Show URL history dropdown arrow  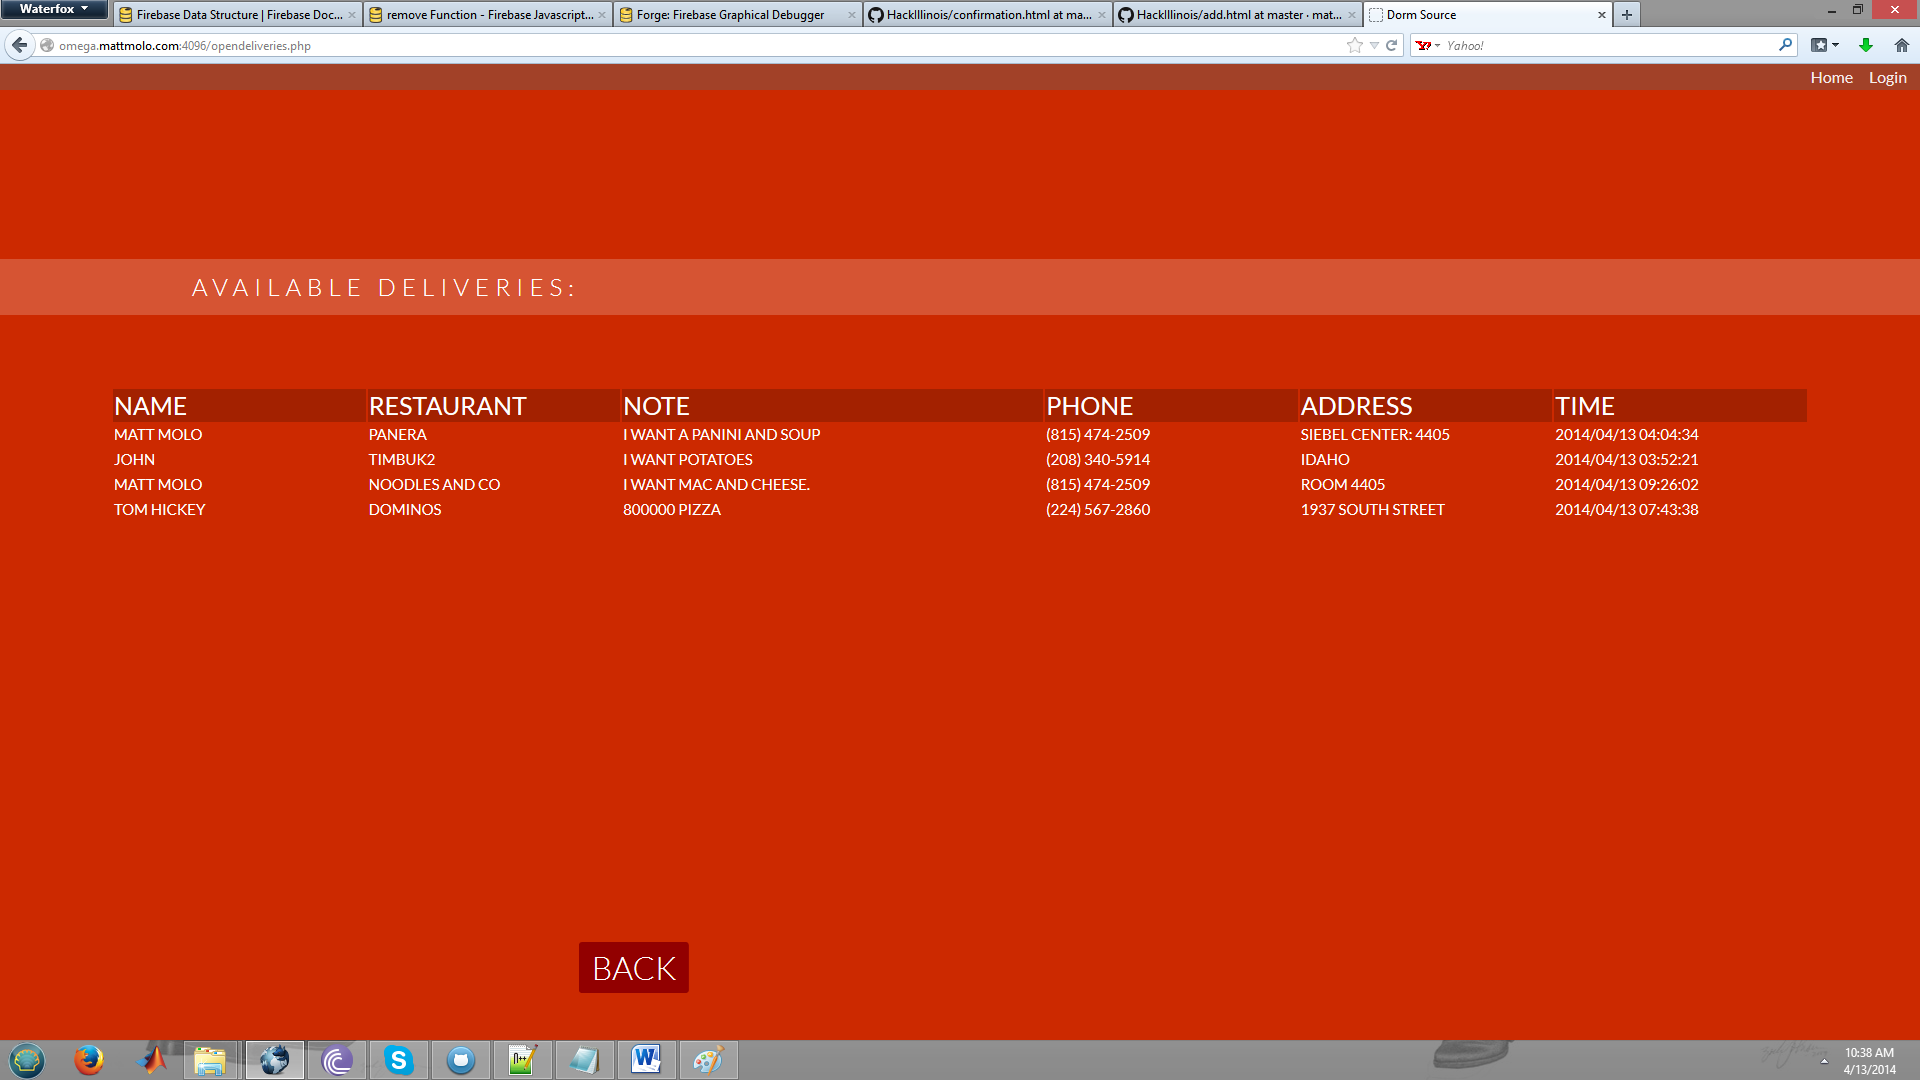(1374, 45)
